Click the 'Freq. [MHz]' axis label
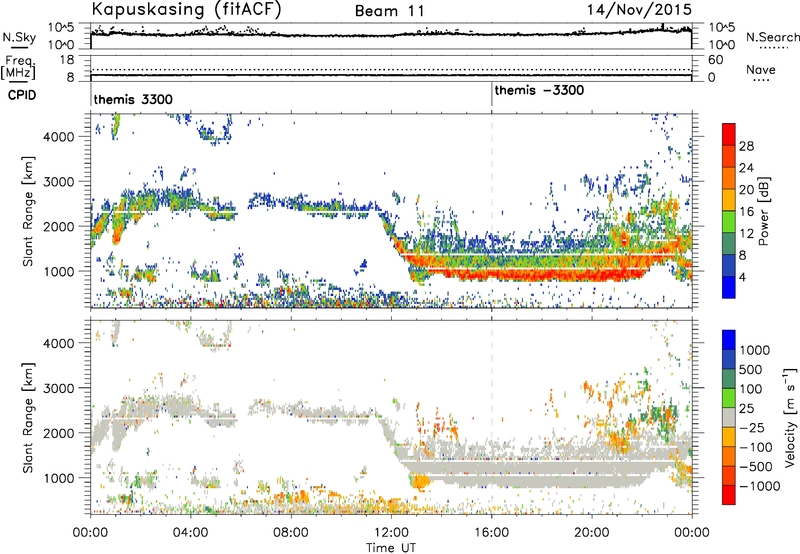 point(18,68)
